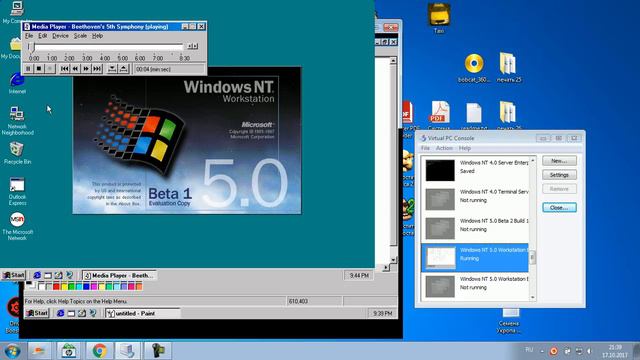Open Scale menu in Media Player
Viewport: 640px width, 360px height.
coord(80,36)
